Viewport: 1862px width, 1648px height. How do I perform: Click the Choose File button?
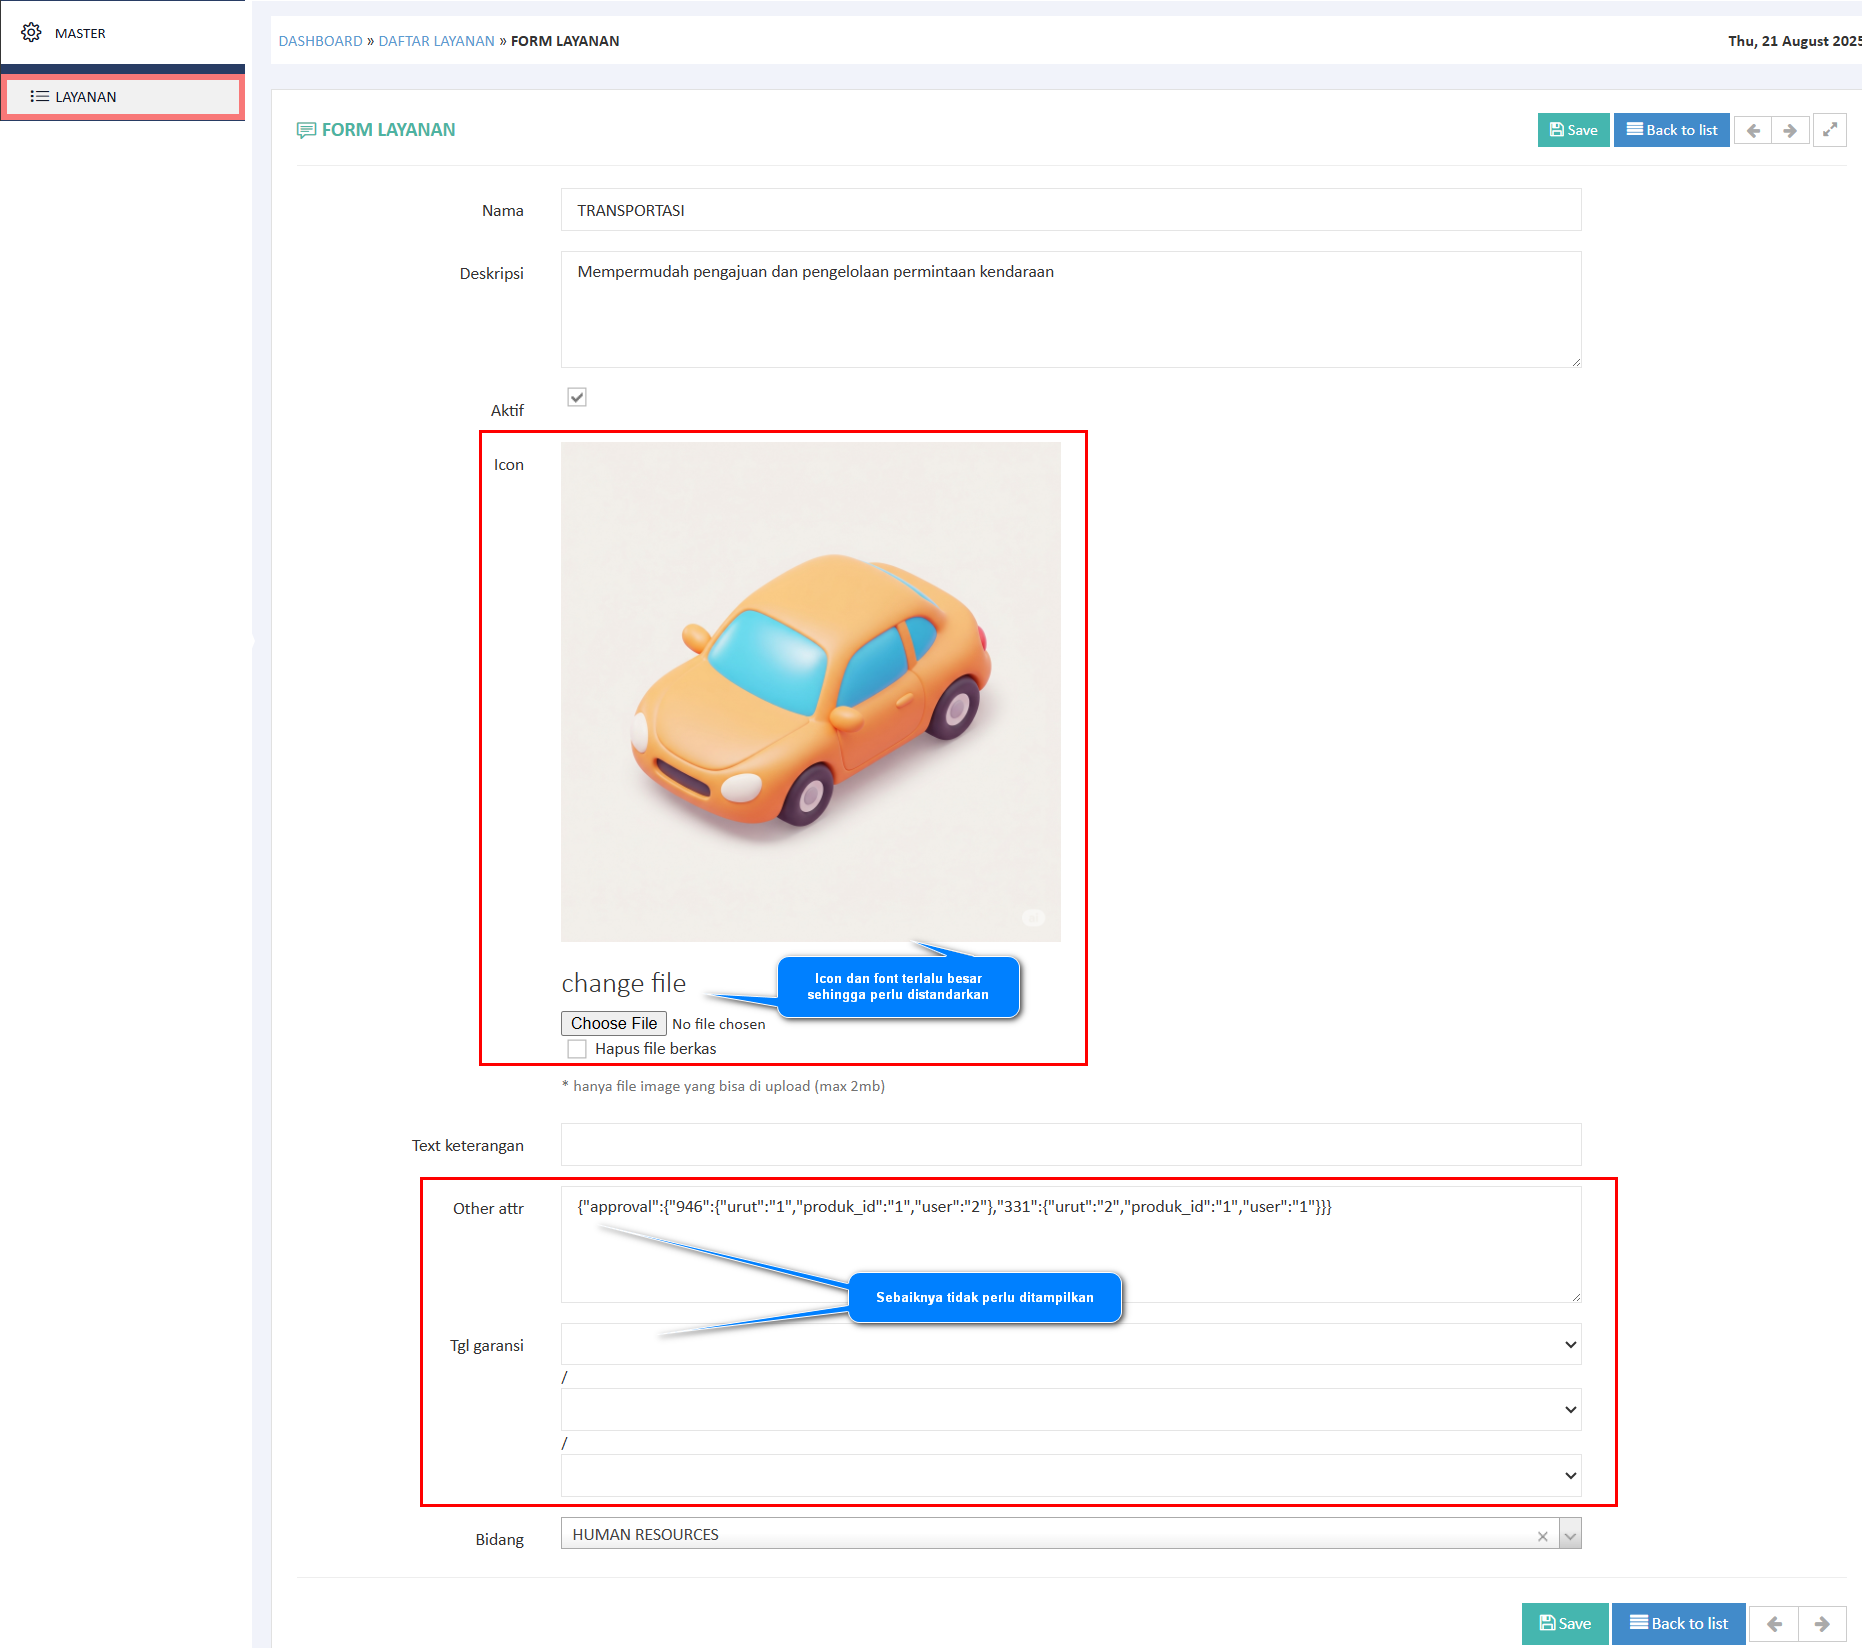point(613,1024)
